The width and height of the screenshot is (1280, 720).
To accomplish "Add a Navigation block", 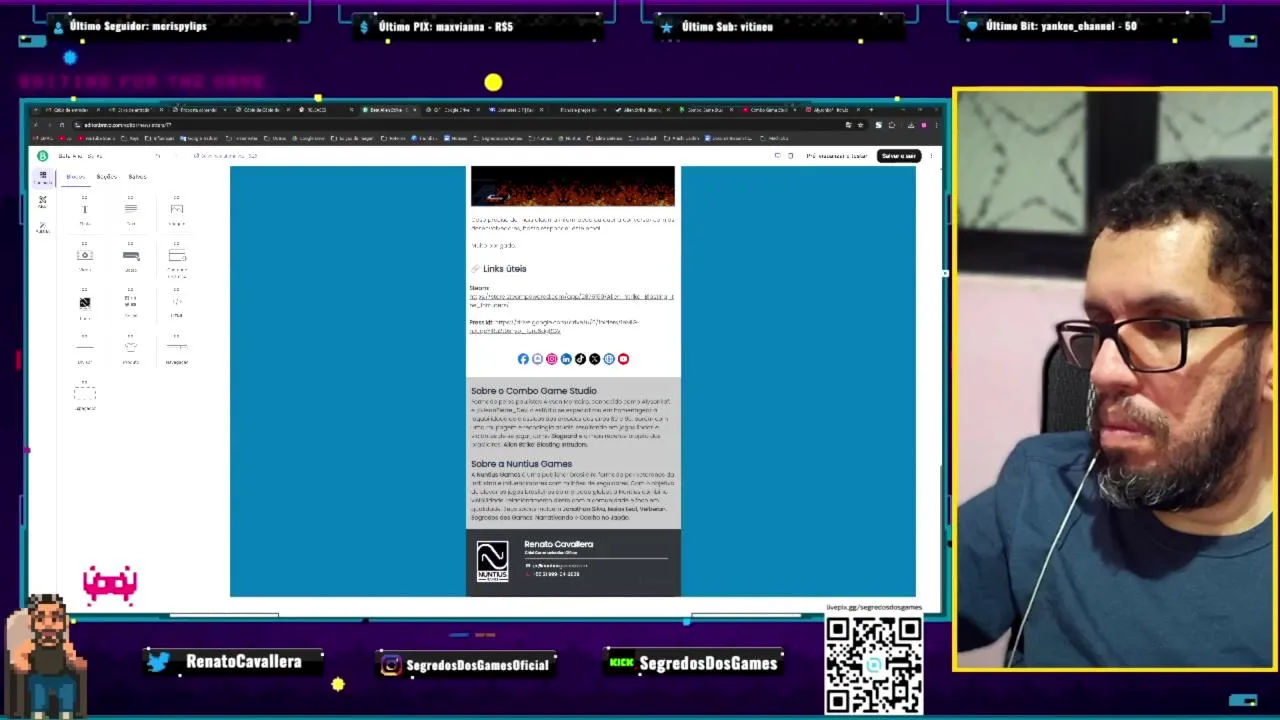I will click(x=177, y=350).
